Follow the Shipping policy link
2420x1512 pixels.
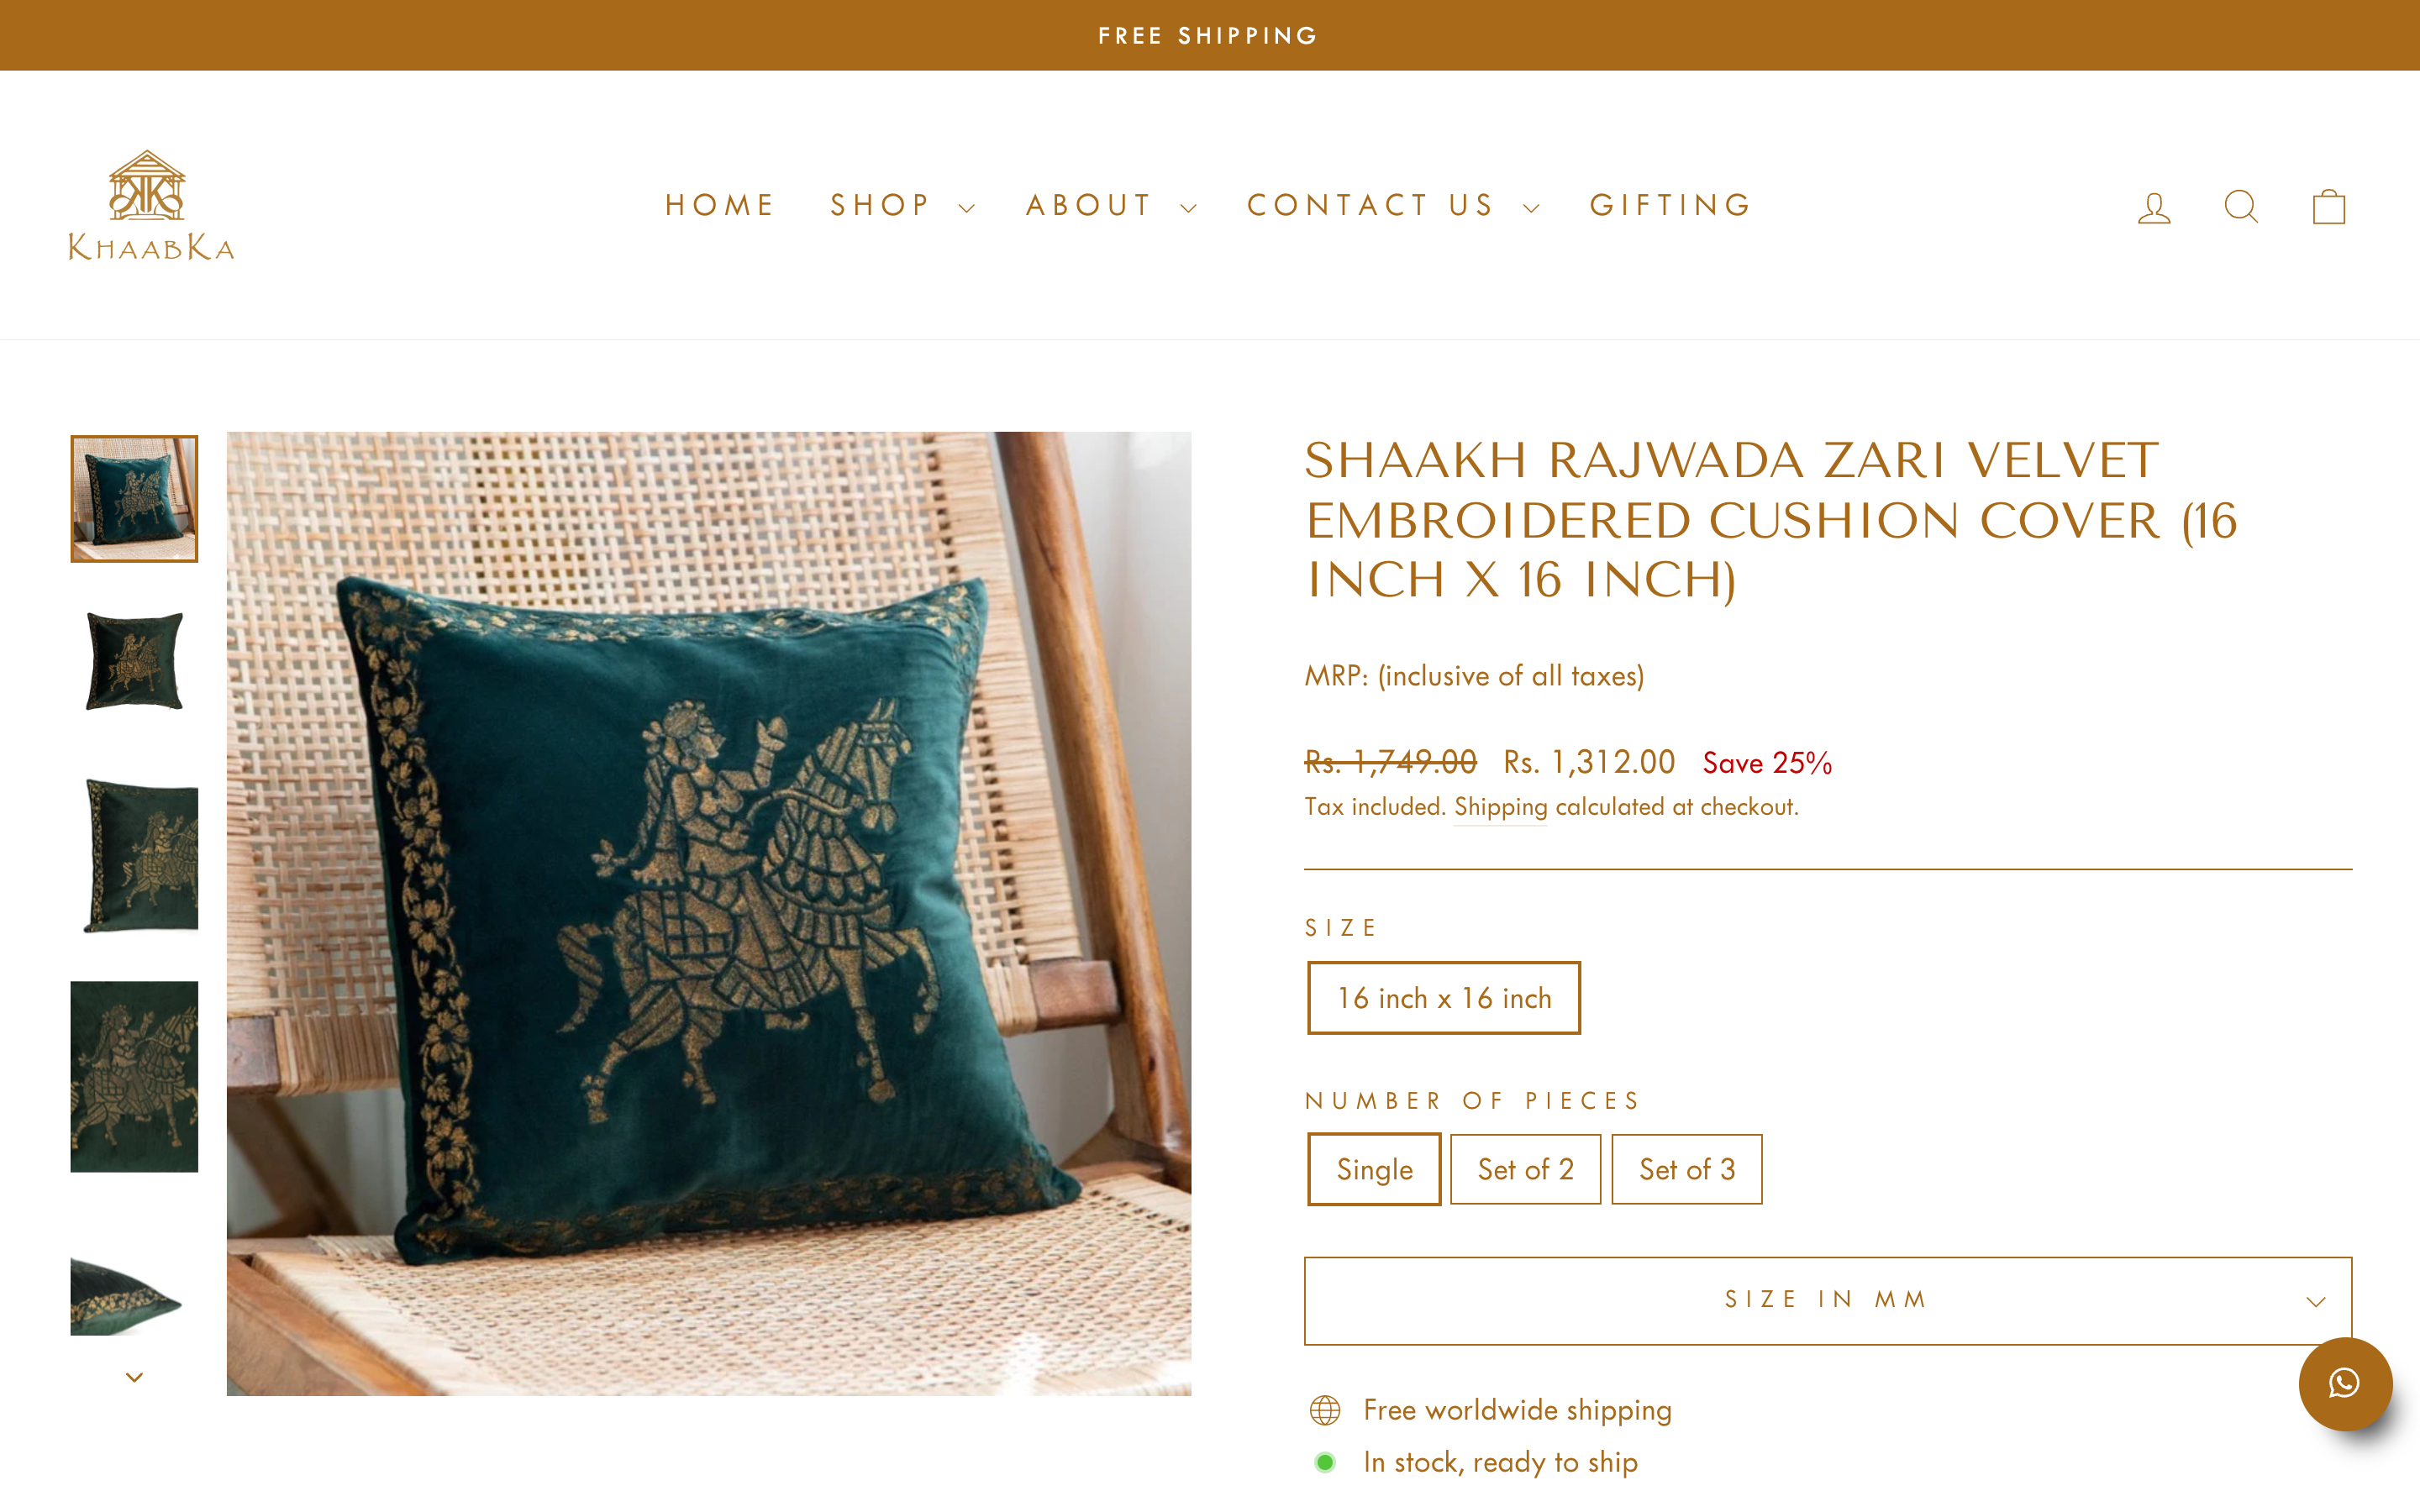click(1500, 807)
